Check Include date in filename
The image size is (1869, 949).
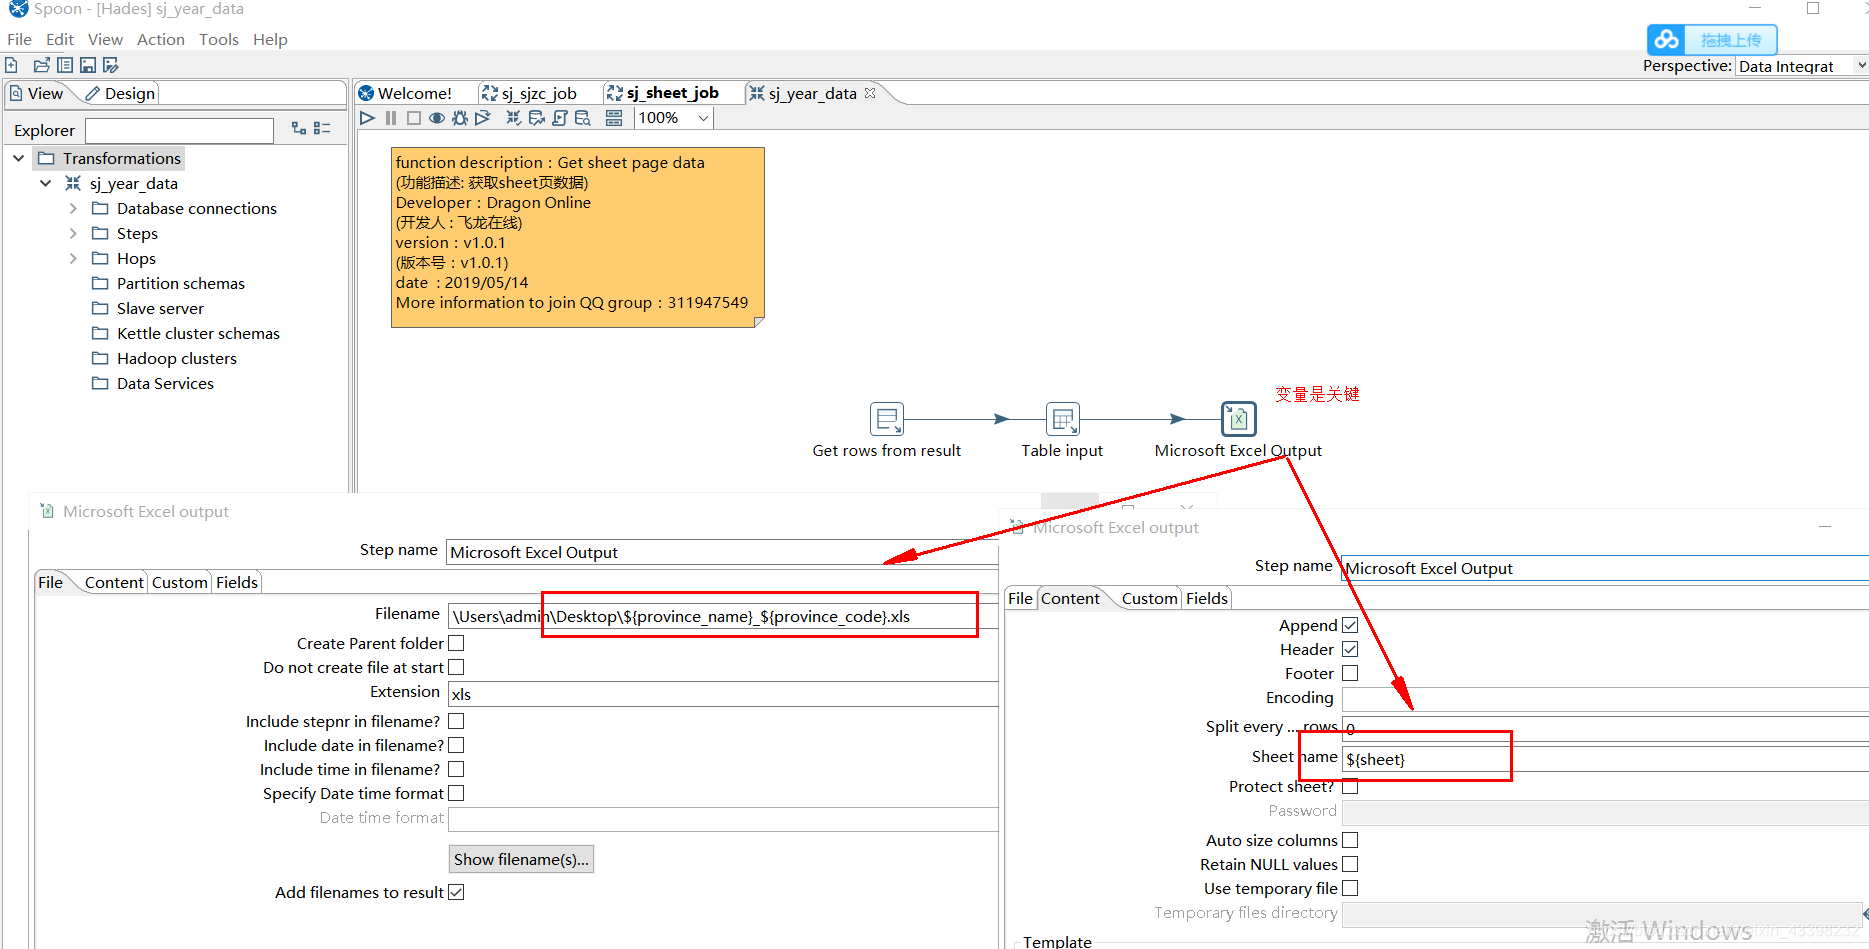point(456,745)
